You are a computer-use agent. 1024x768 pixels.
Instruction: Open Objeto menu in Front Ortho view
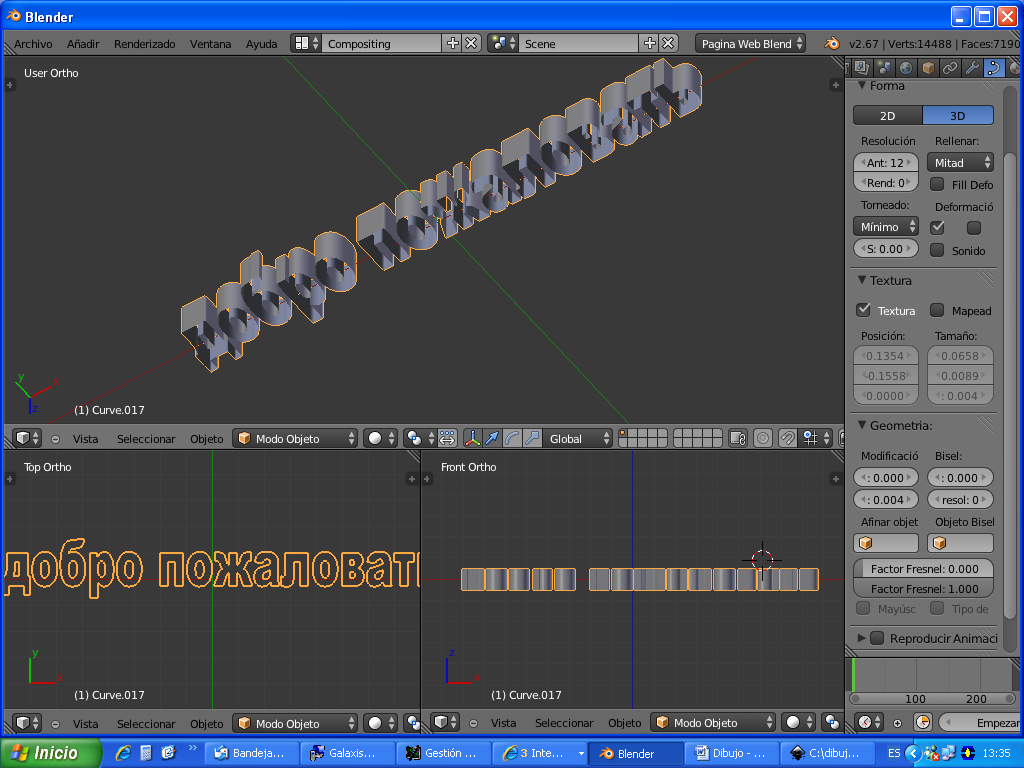pyautogui.click(x=624, y=723)
